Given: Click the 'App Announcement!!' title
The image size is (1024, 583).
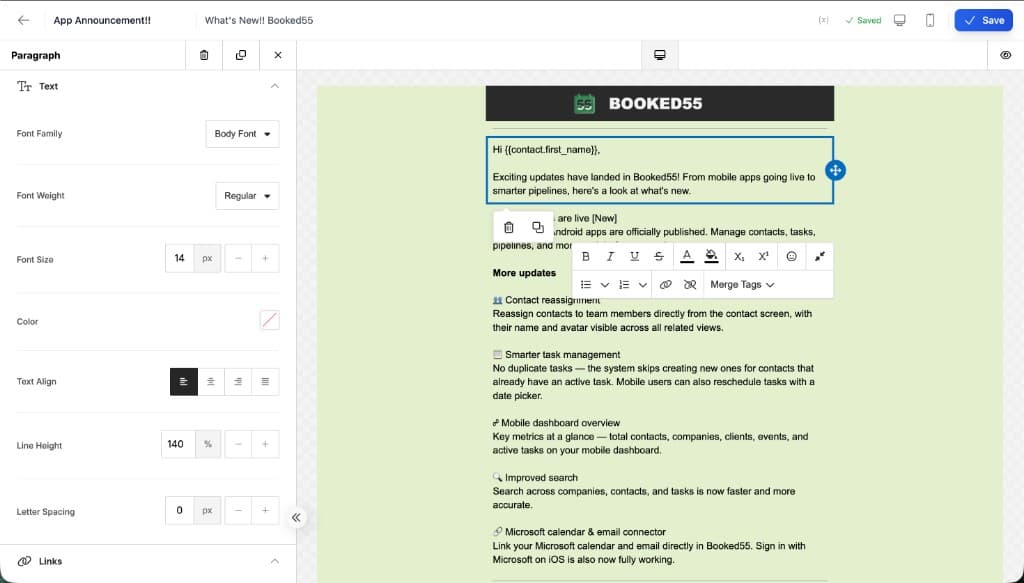Looking at the screenshot, I should 102,20.
